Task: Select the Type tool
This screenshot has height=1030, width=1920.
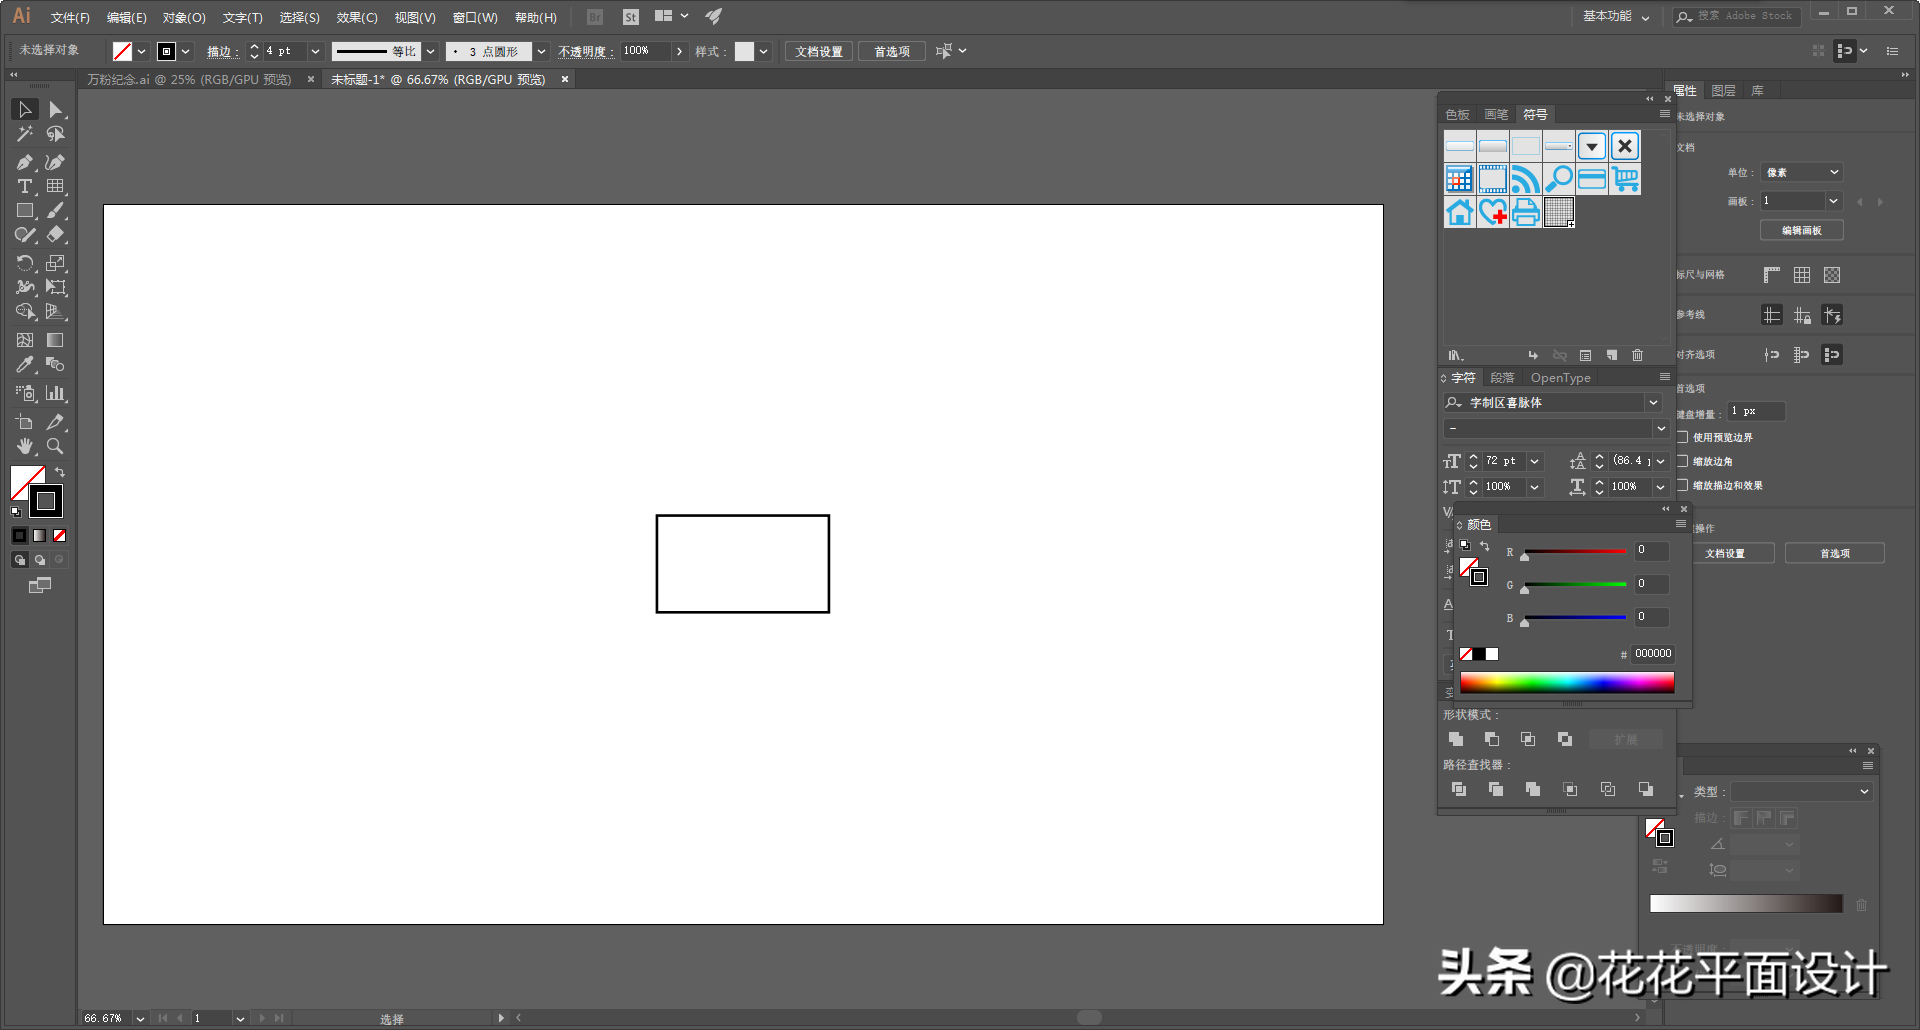Action: (25, 187)
